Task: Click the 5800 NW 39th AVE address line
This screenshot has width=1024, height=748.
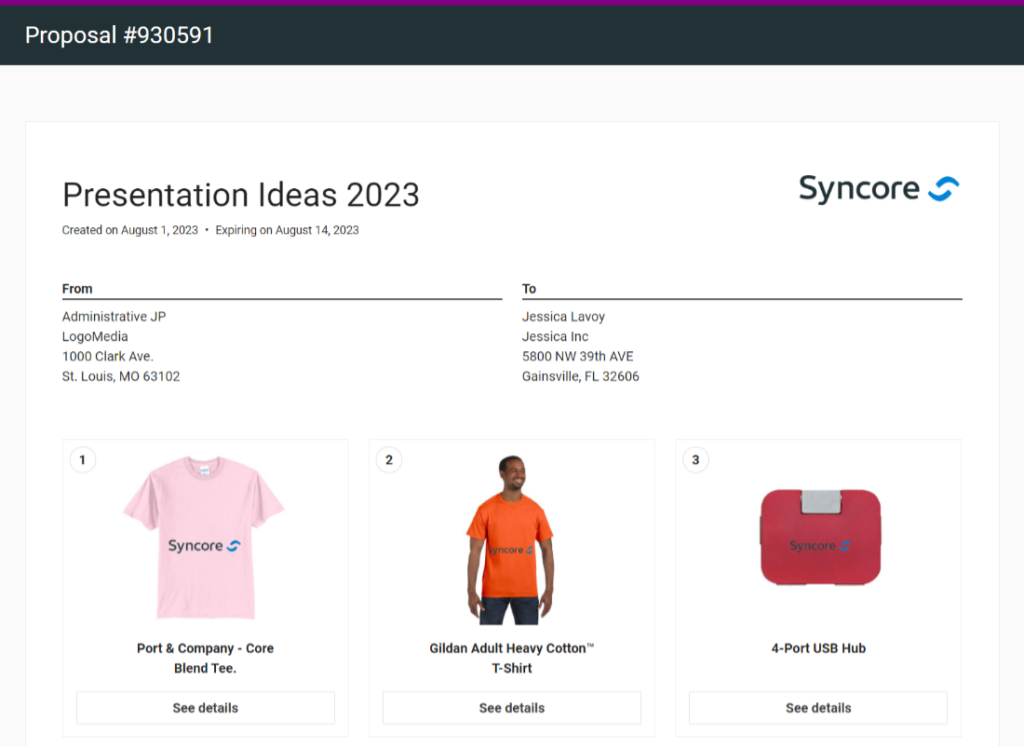Action: click(577, 357)
